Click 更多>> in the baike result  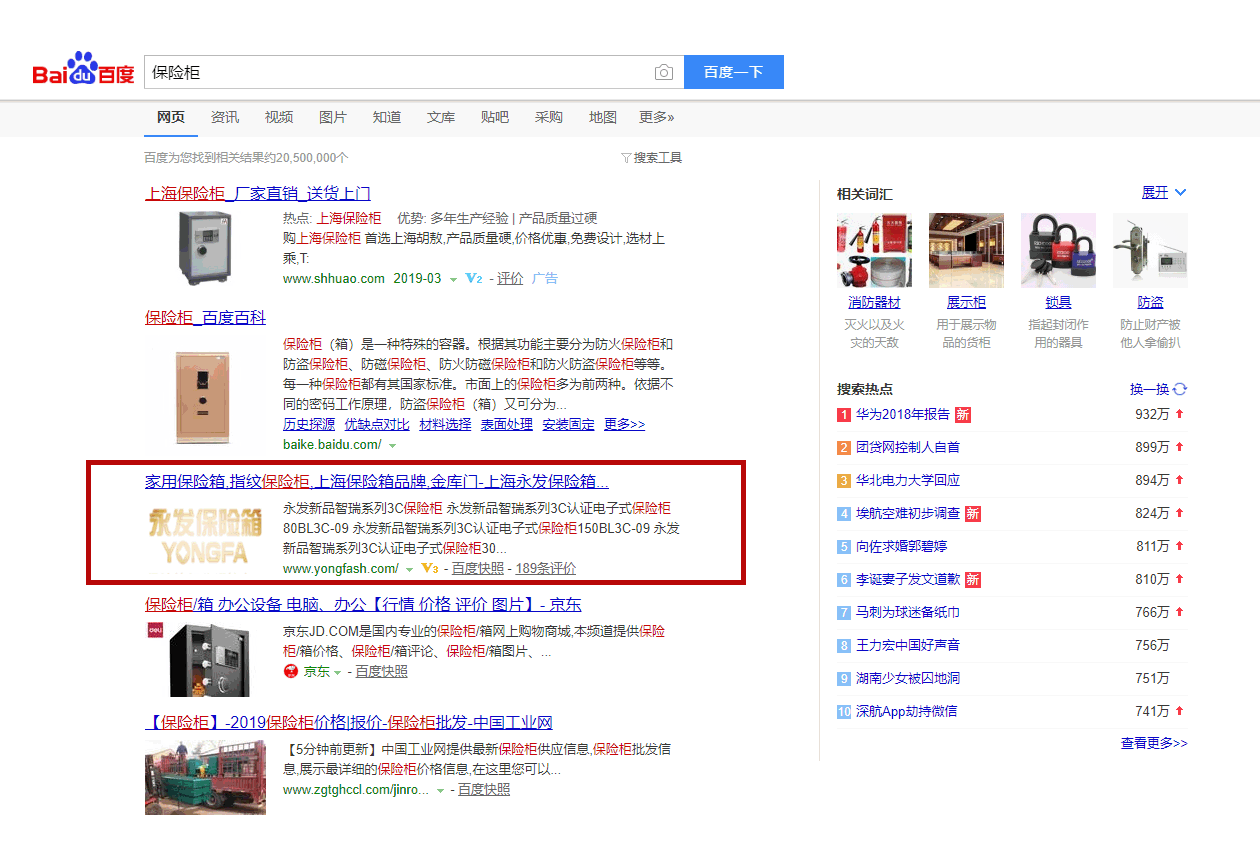(624, 424)
